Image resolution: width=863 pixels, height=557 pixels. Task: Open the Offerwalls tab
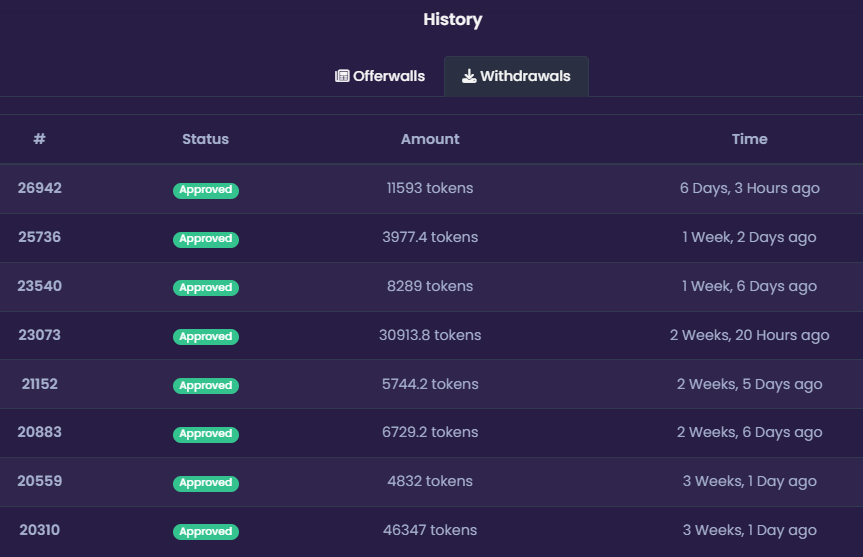(x=380, y=76)
